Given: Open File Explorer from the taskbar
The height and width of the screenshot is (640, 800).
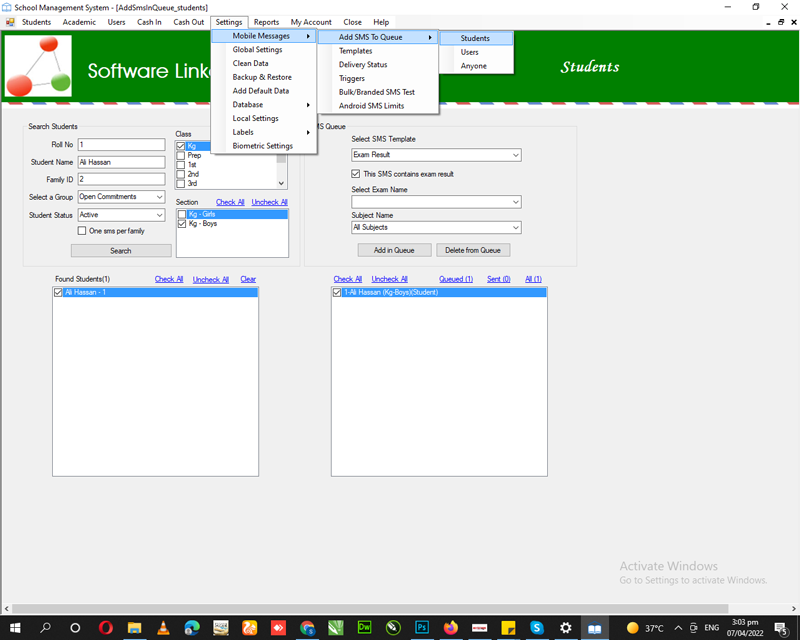Looking at the screenshot, I should pyautogui.click(x=134, y=628).
